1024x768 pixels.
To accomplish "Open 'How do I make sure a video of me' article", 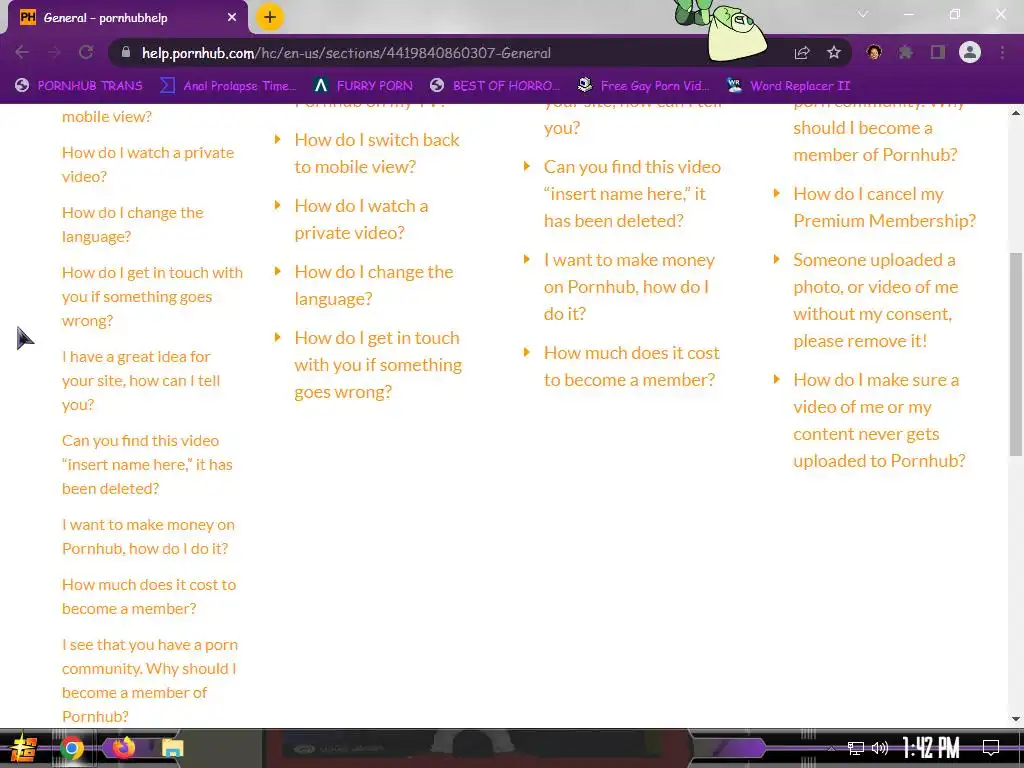I will (879, 420).
